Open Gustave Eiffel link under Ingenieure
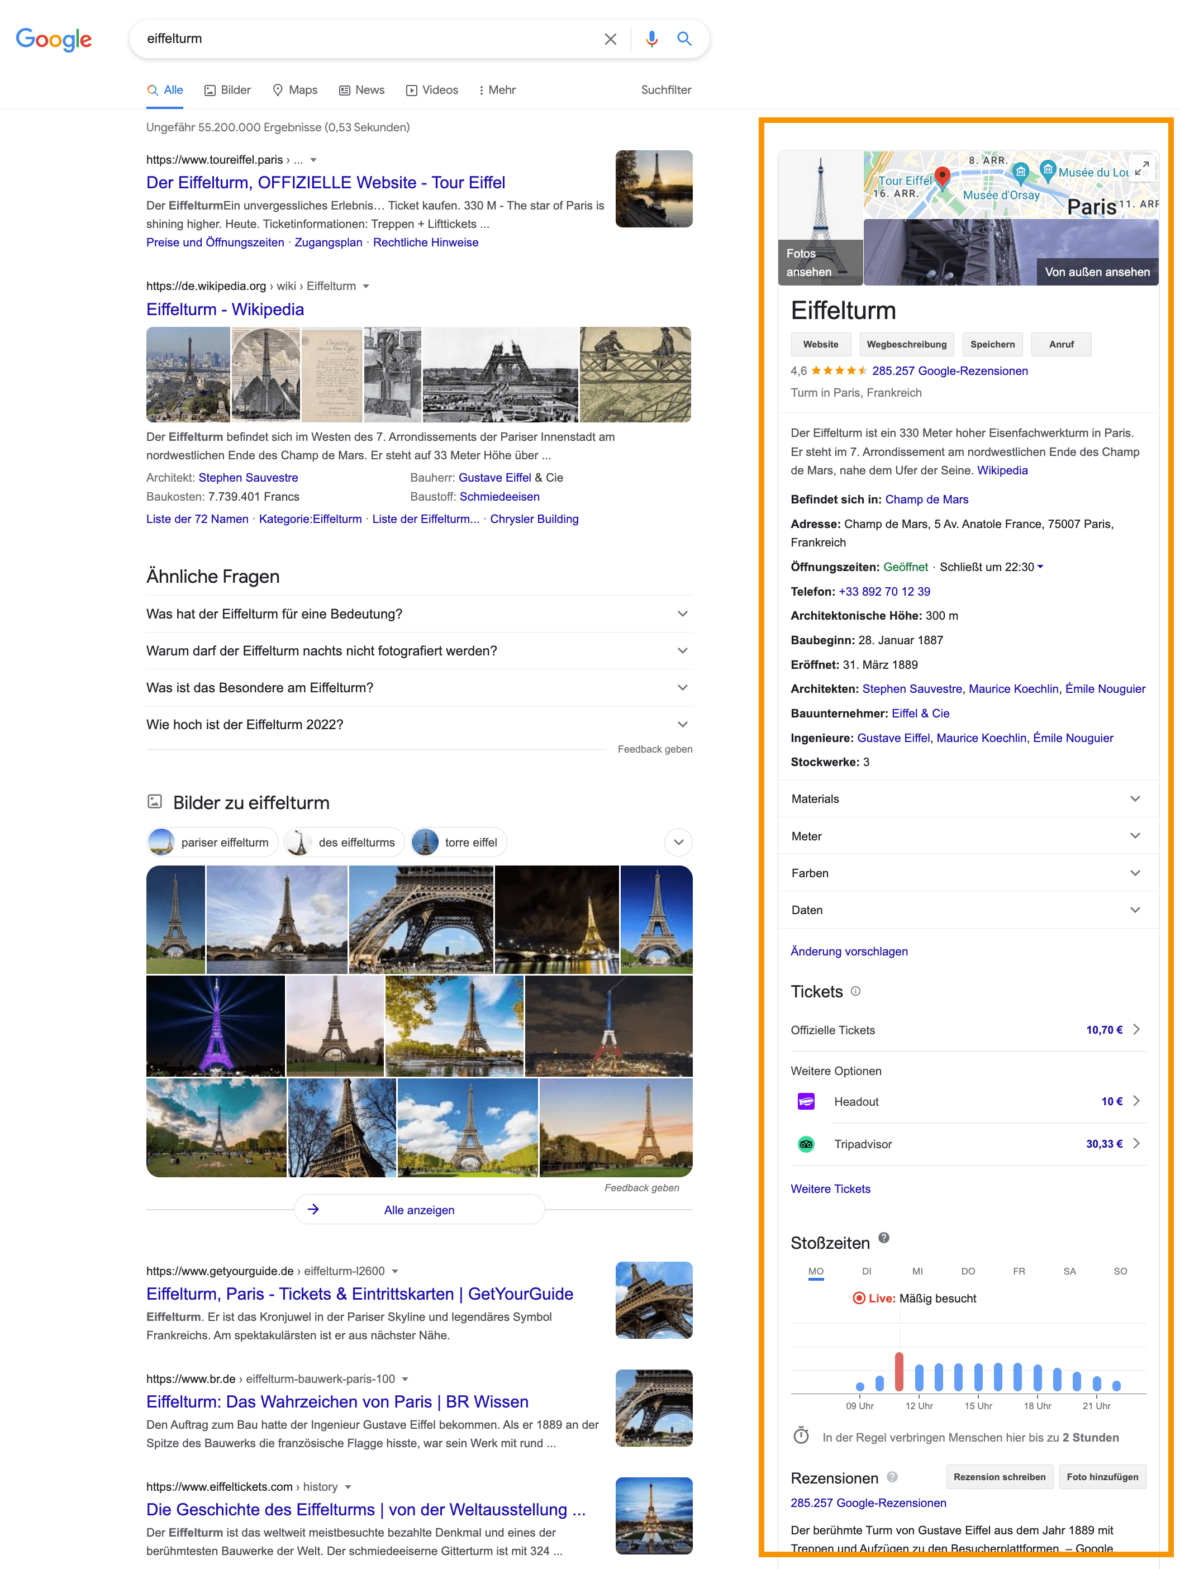The height and width of the screenshot is (1569, 1180). [893, 738]
